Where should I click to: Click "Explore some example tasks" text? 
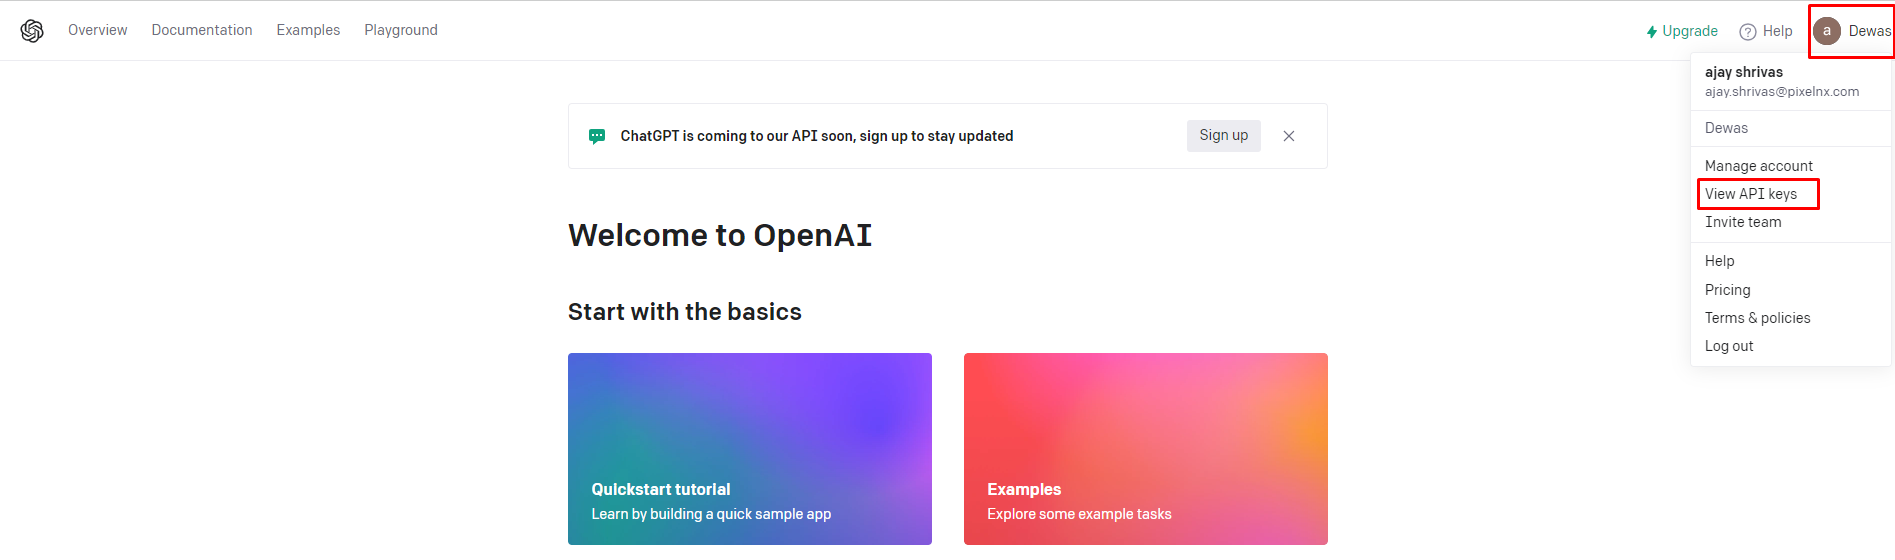1079,514
